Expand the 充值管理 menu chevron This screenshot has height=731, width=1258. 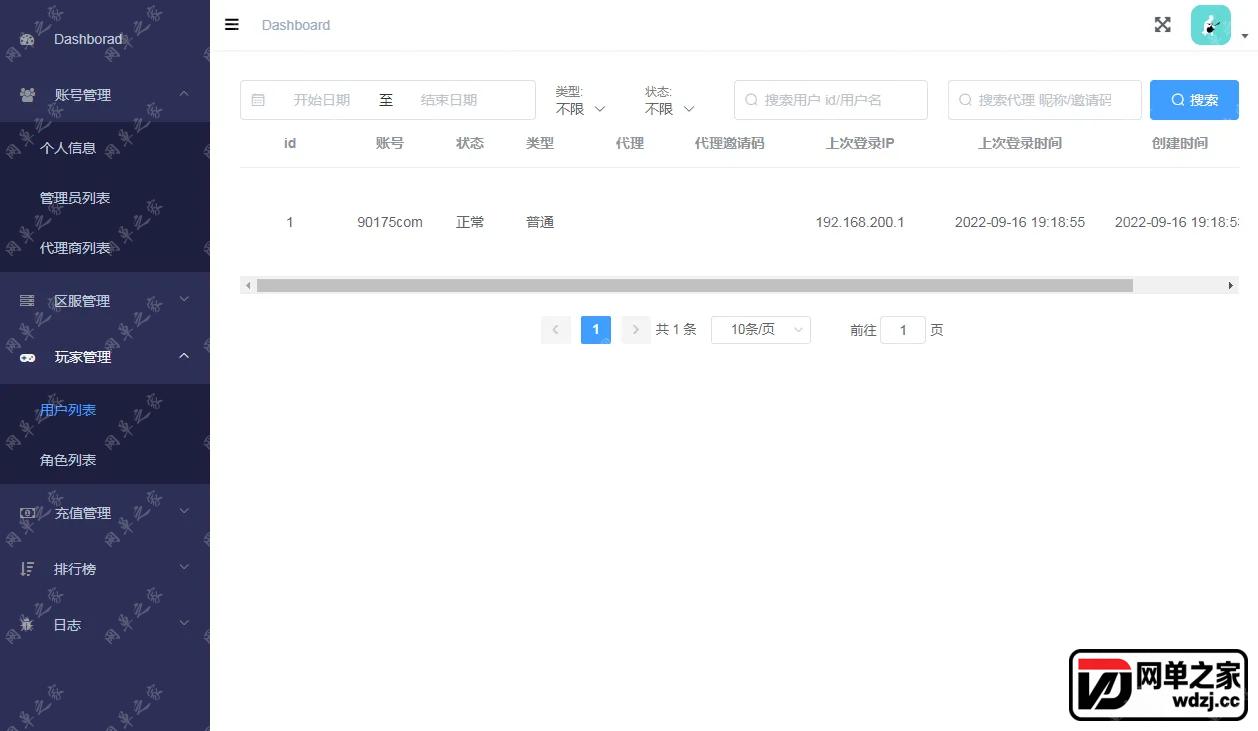(184, 511)
